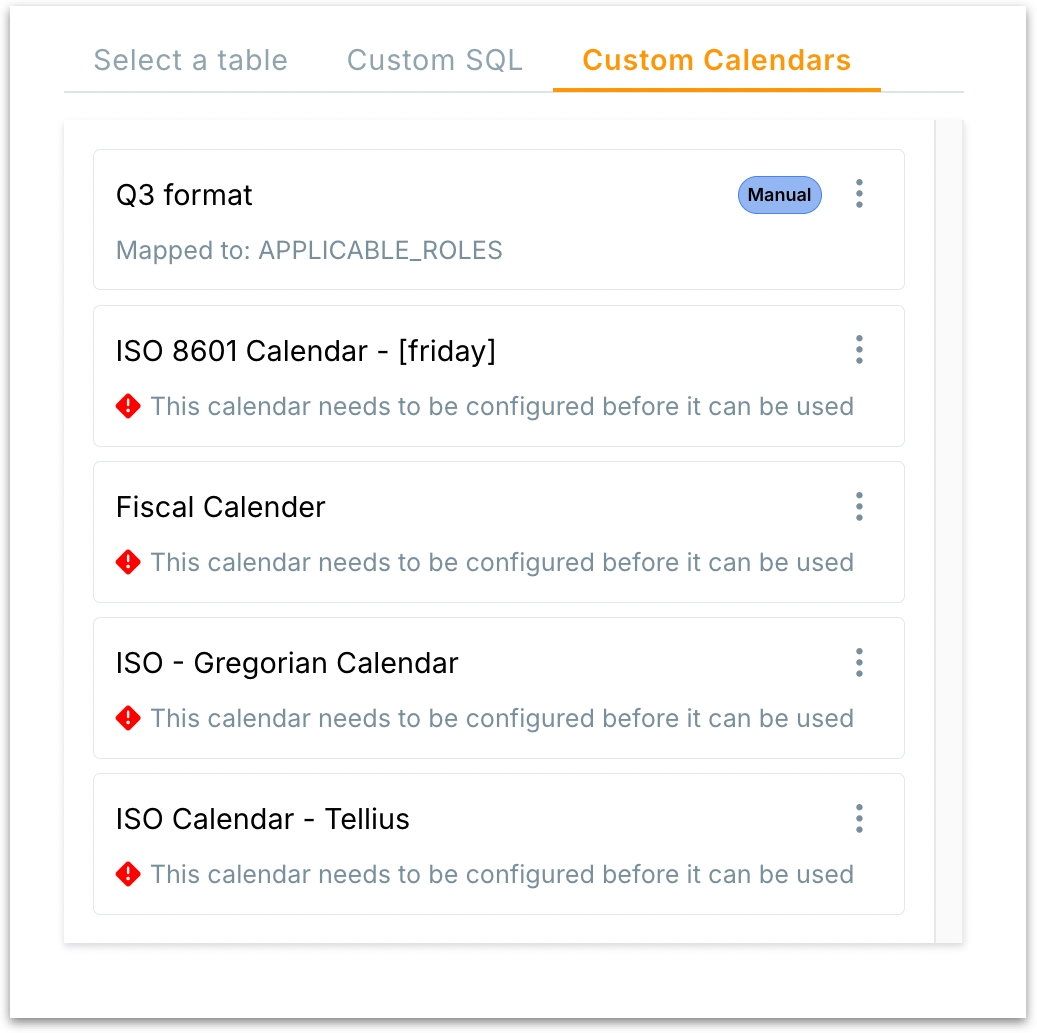Open ISO 8601 Calendar more options menu
The width and height of the screenshot is (1037, 1033).
coord(859,350)
